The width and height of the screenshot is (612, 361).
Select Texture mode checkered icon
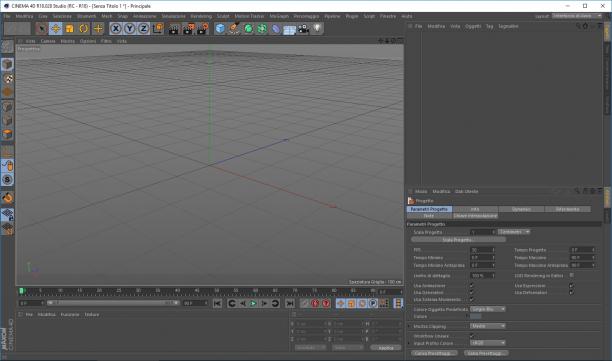click(7, 78)
